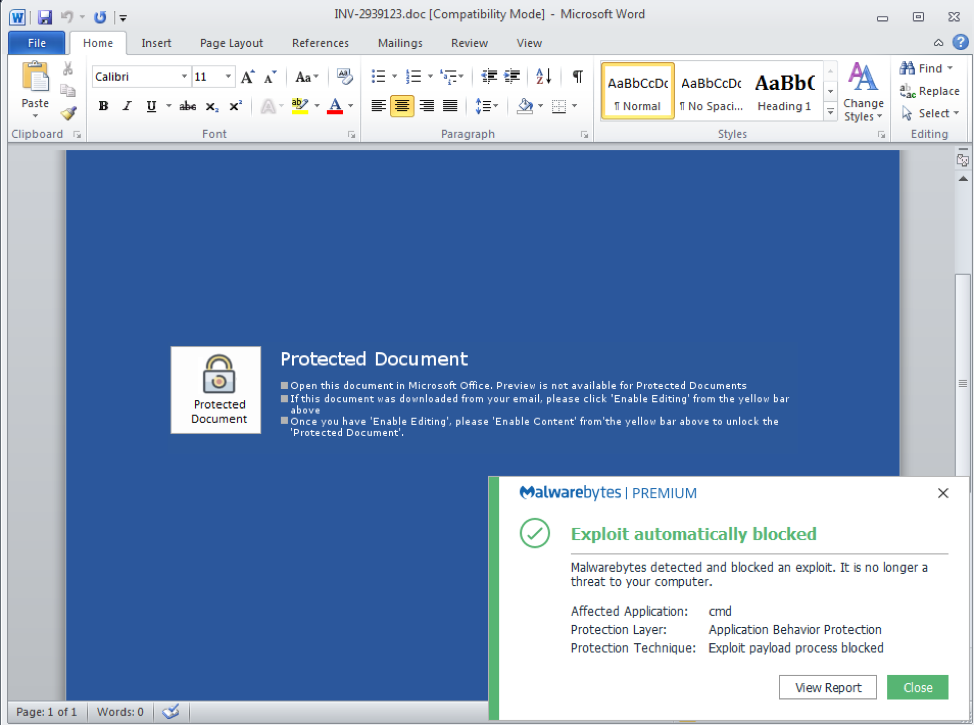
Task: Click green Close button in Malwarebytes alert
Action: tap(917, 687)
